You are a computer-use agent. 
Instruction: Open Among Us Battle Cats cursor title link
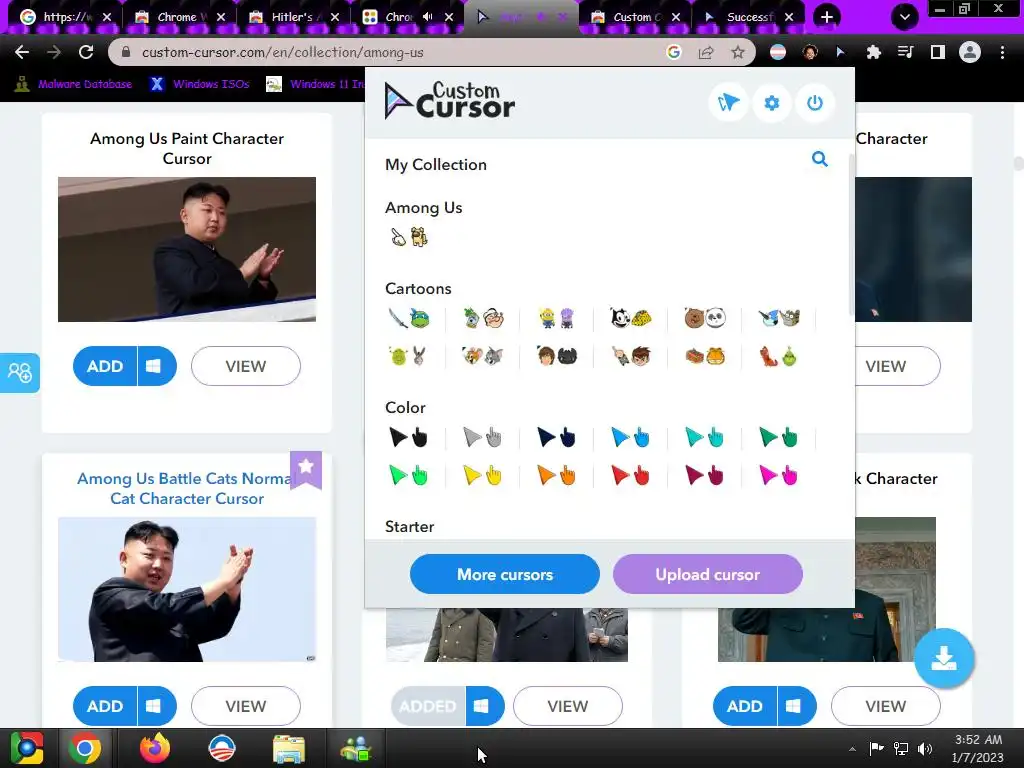186,488
